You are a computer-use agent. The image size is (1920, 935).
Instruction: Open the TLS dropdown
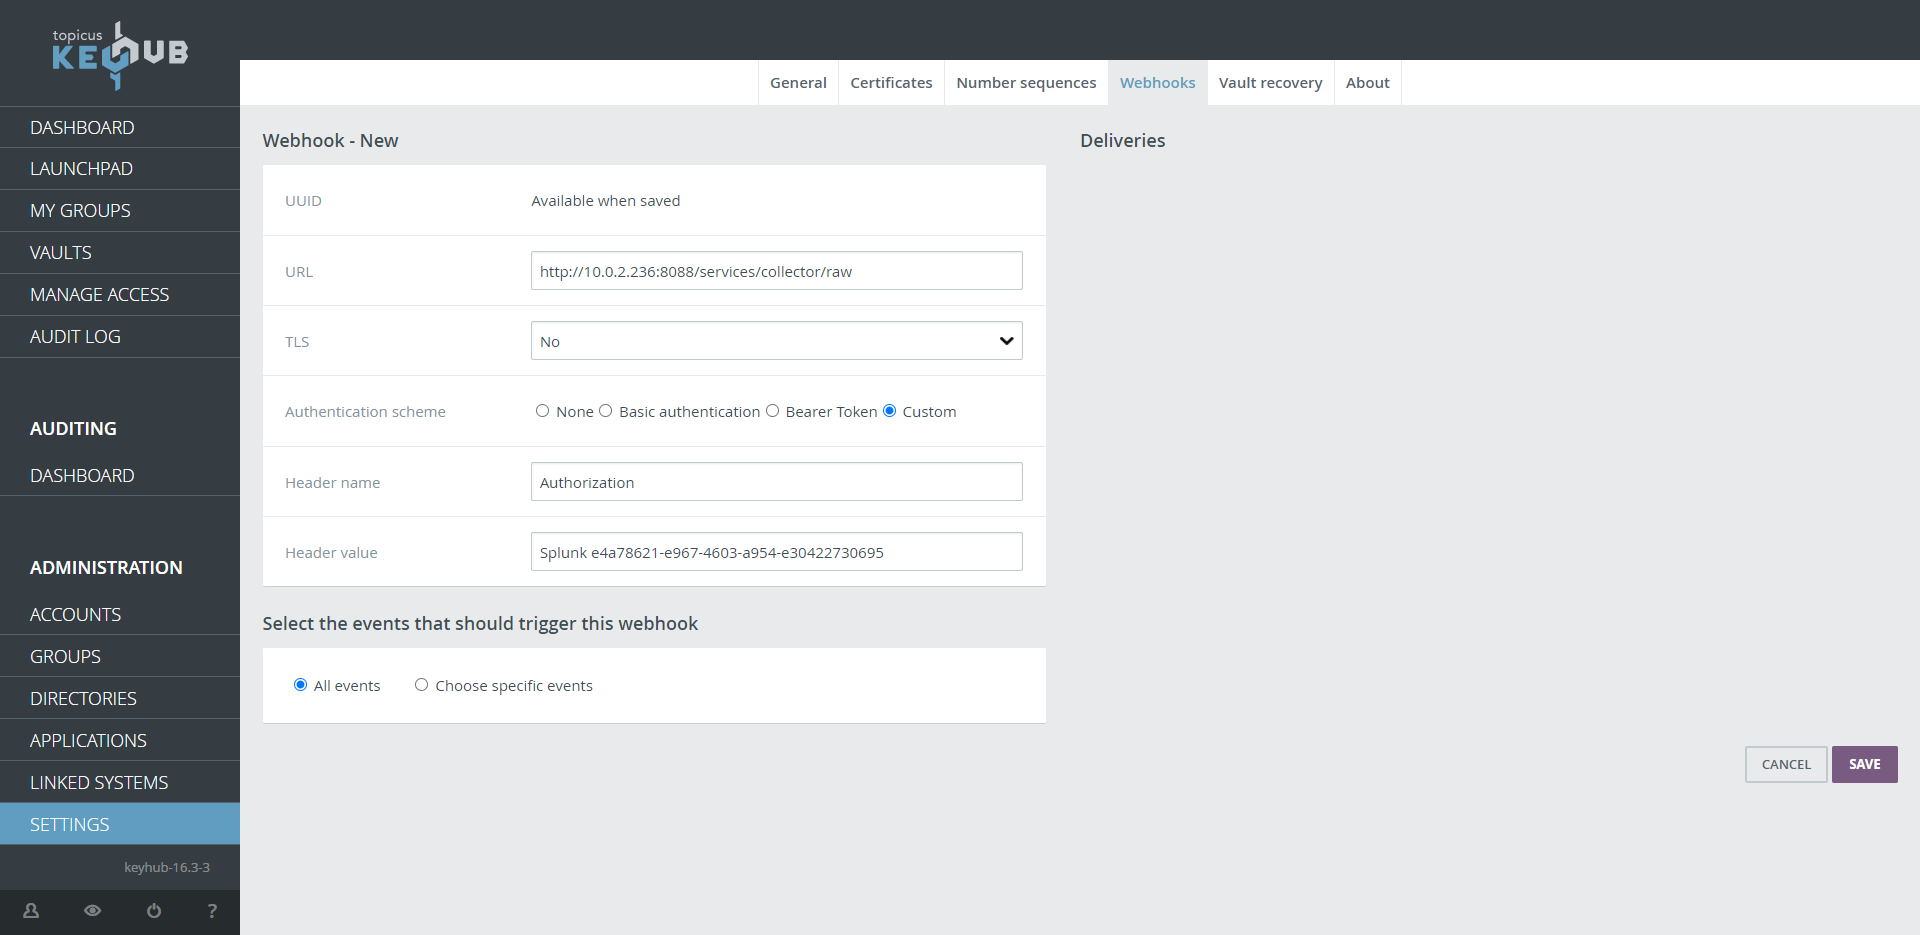click(776, 341)
